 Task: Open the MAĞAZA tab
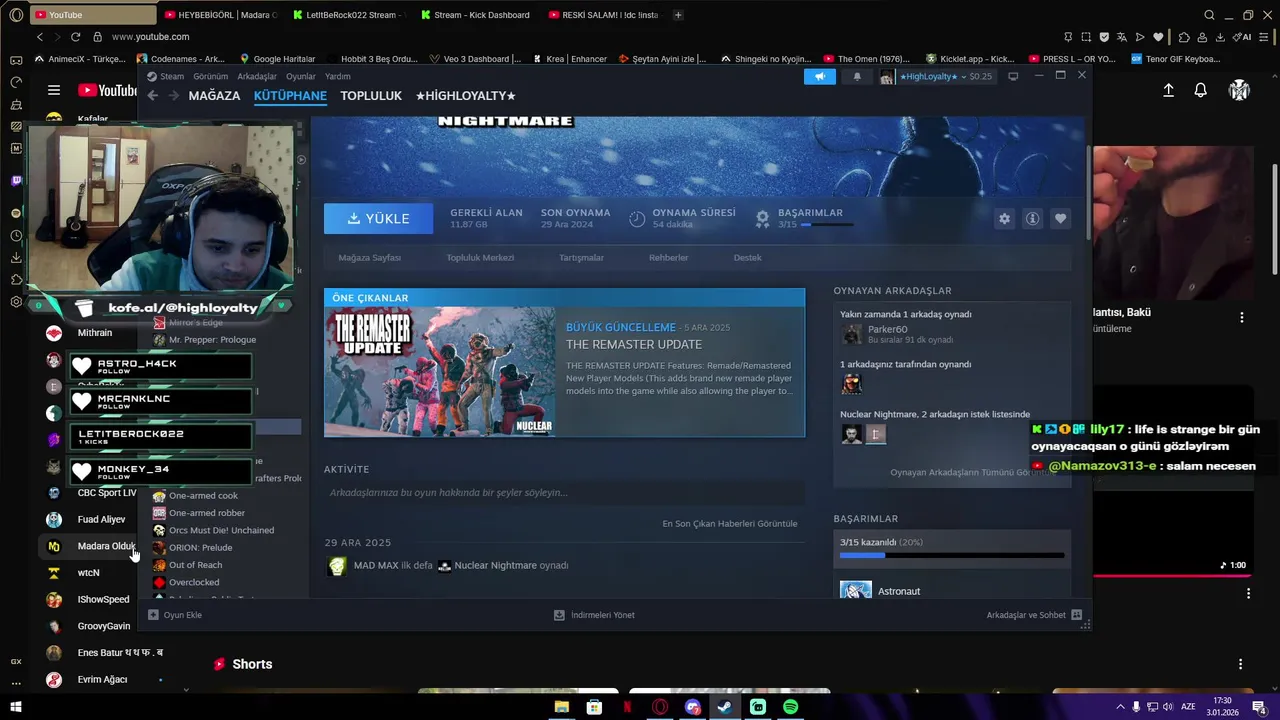click(214, 96)
